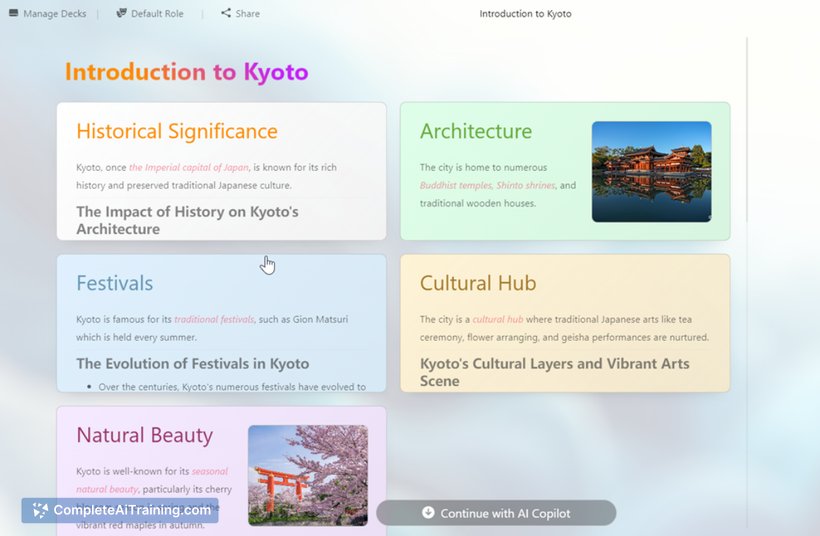Open the Share option

(x=241, y=14)
